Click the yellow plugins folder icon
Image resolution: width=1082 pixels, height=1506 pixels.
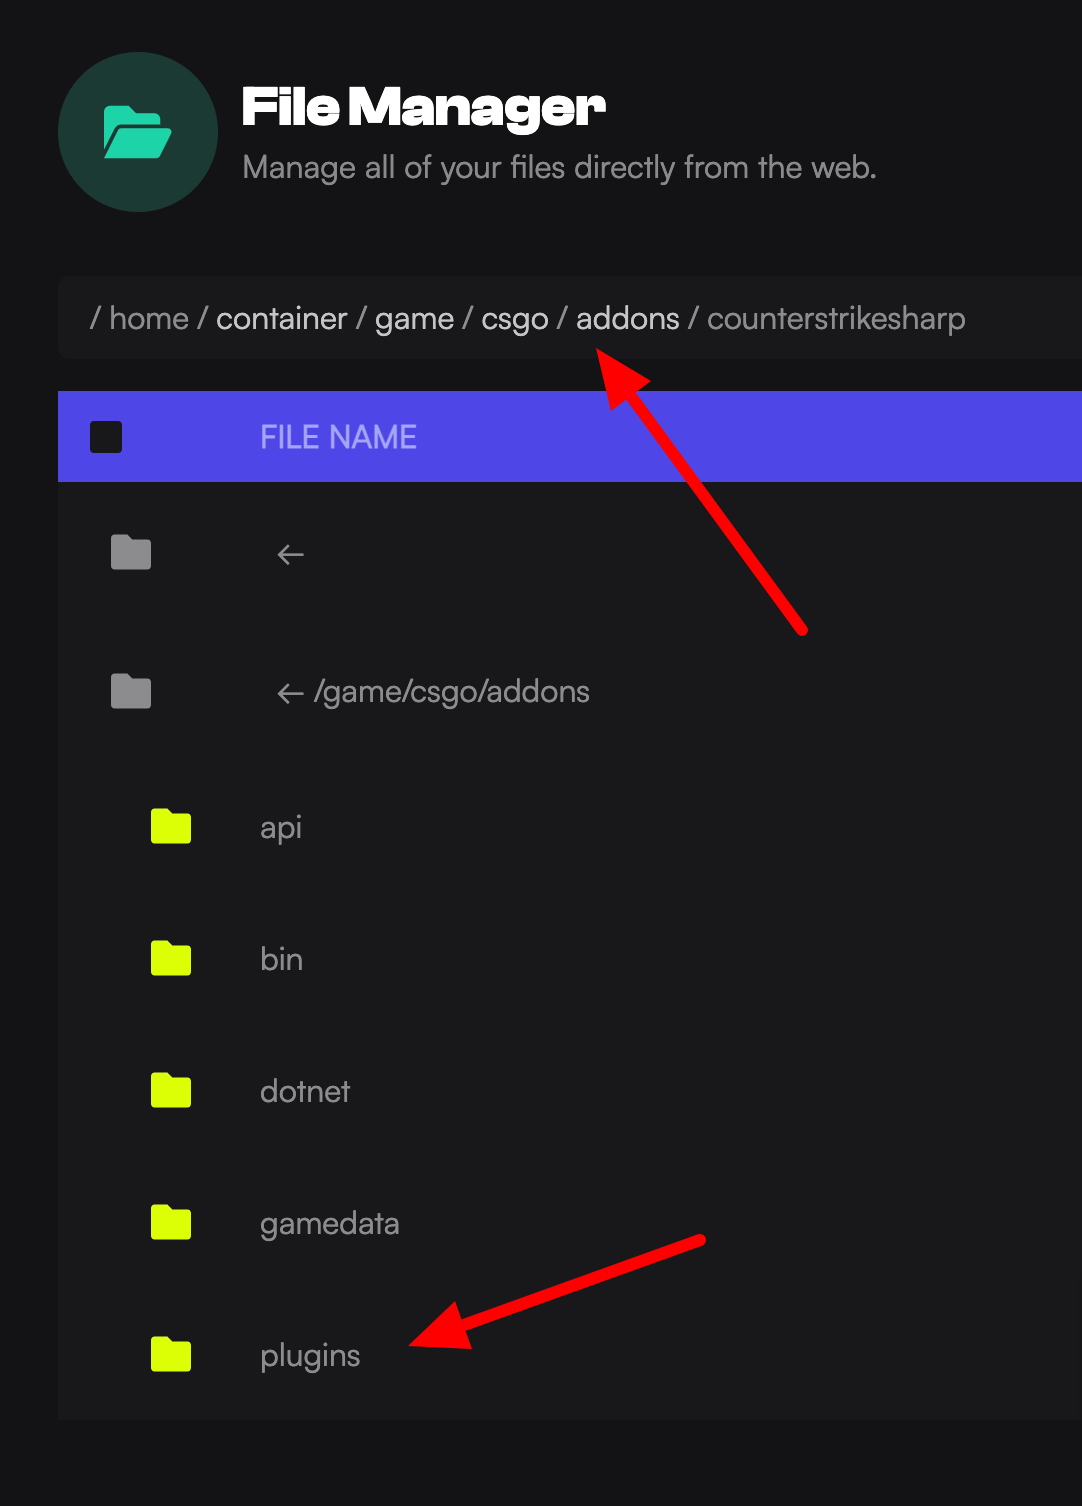pyautogui.click(x=171, y=1355)
